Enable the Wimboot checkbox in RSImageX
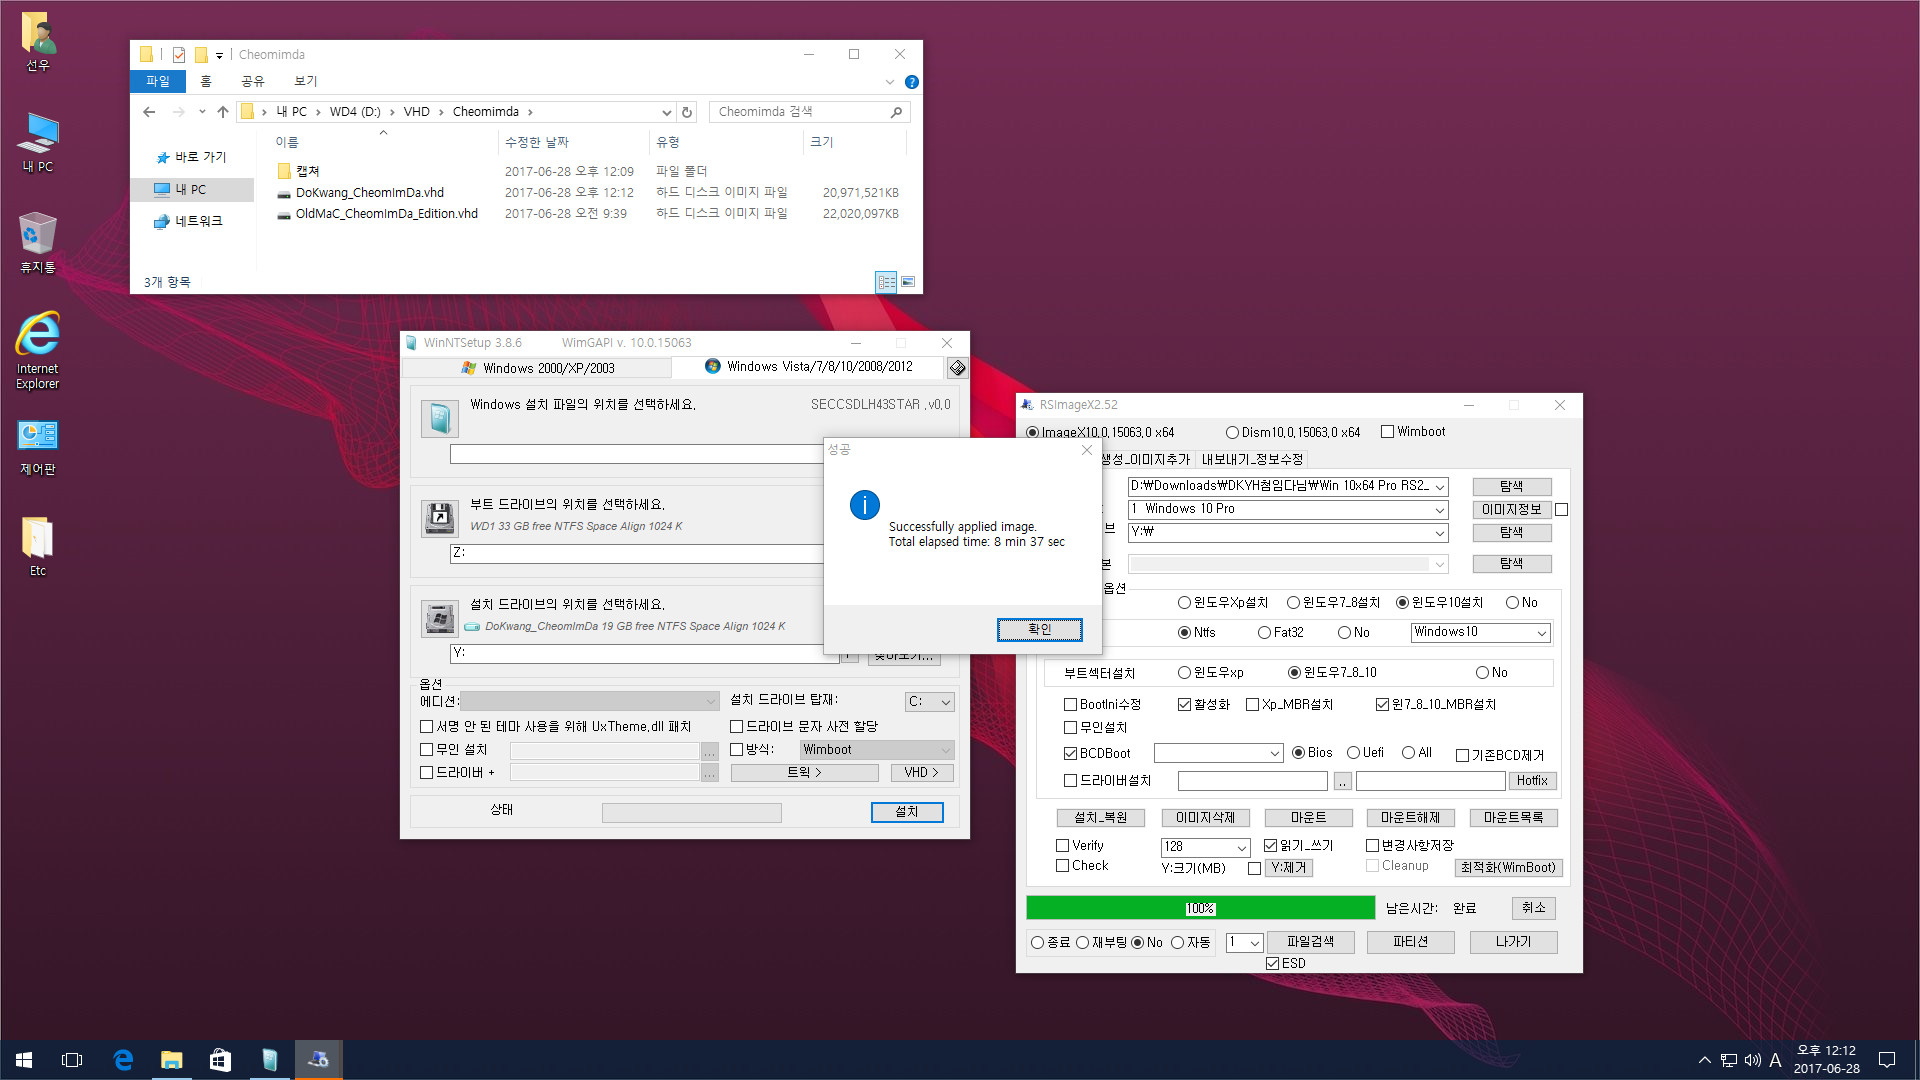 click(x=1387, y=432)
